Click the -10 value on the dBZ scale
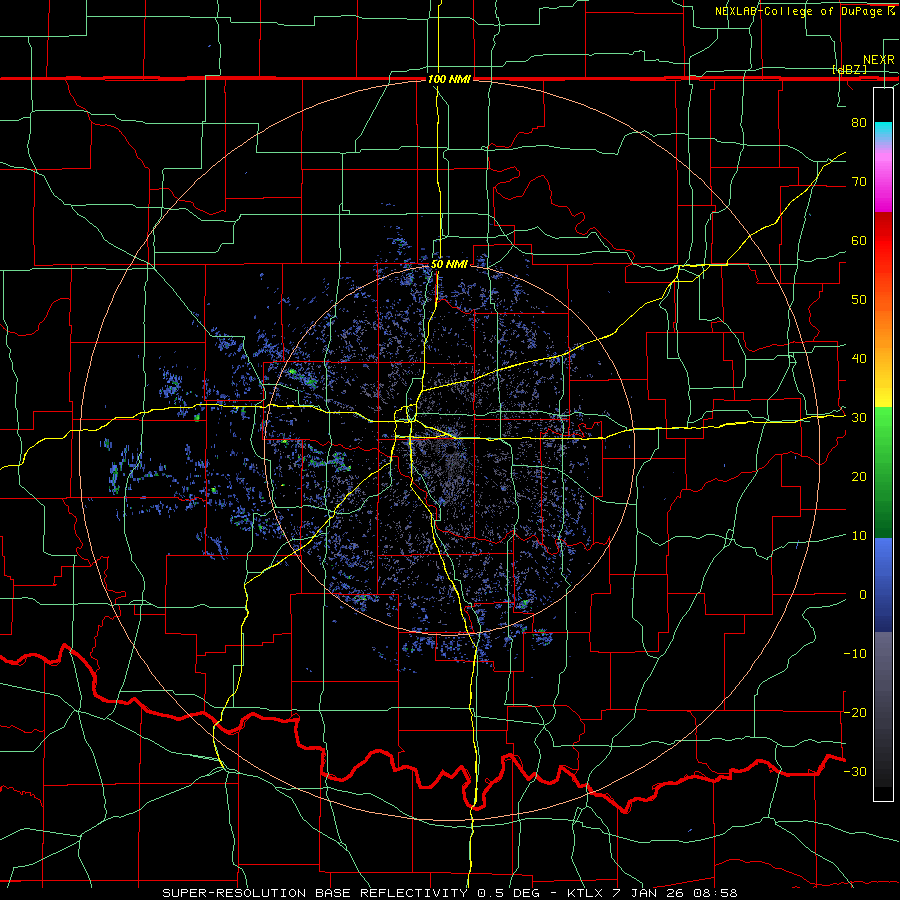 click(x=855, y=654)
